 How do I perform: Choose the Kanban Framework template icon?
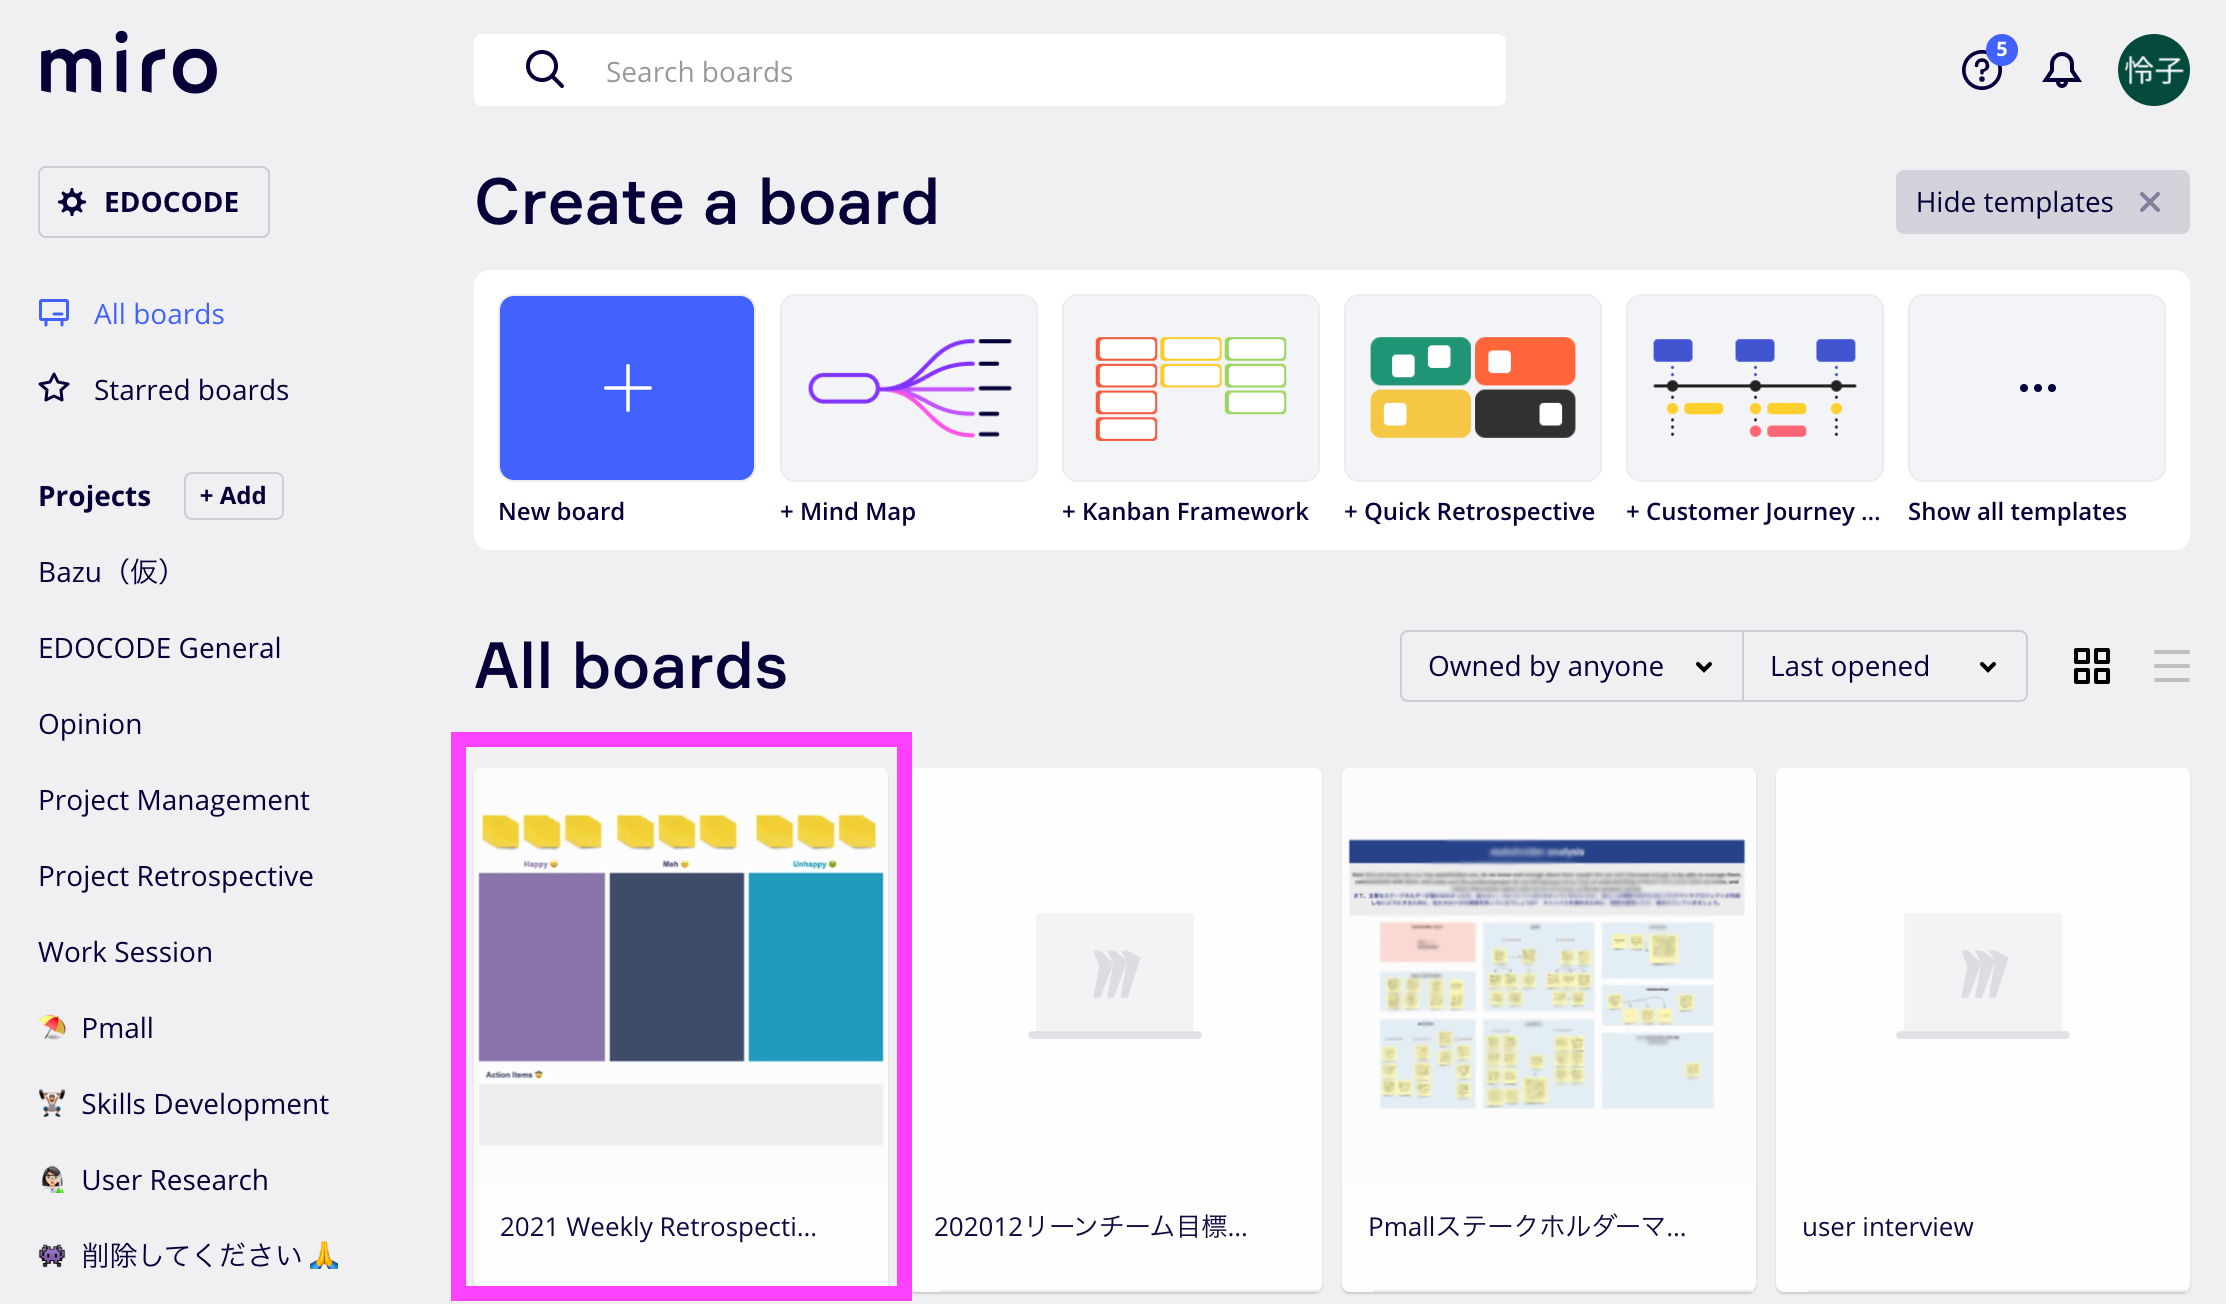[x=1190, y=388]
